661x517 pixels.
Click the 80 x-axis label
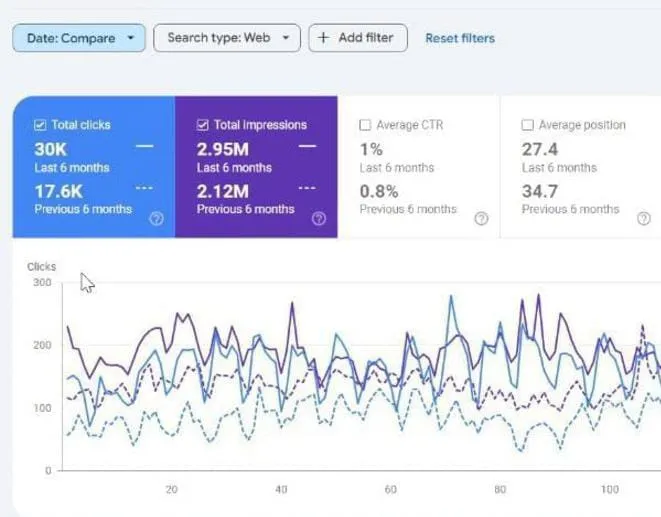pos(500,489)
